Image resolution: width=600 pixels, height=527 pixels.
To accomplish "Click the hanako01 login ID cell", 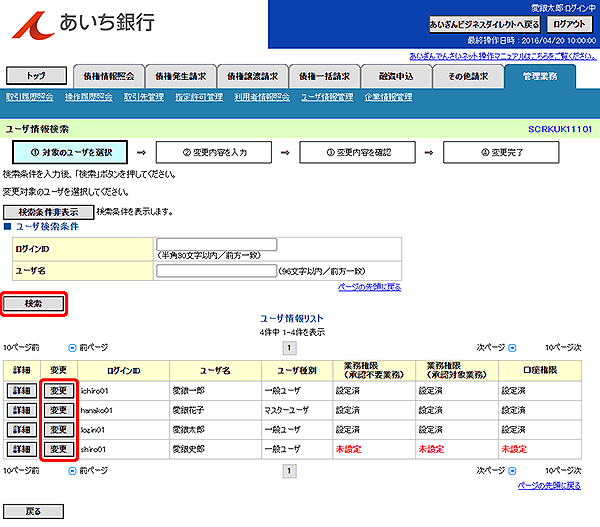I will pos(124,410).
